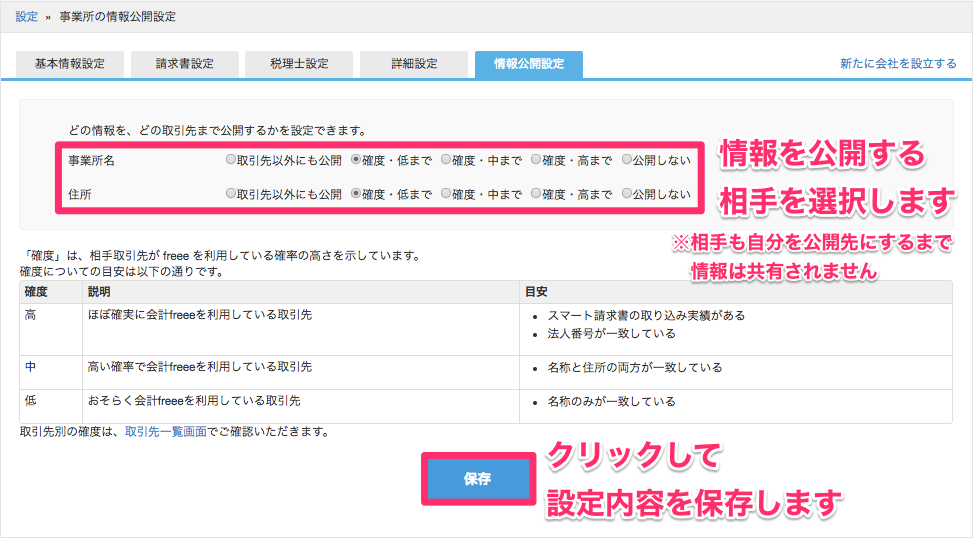Choose 確度・低まで for 住所
Screen dimensions: 973x538
pyautogui.click(x=356, y=194)
